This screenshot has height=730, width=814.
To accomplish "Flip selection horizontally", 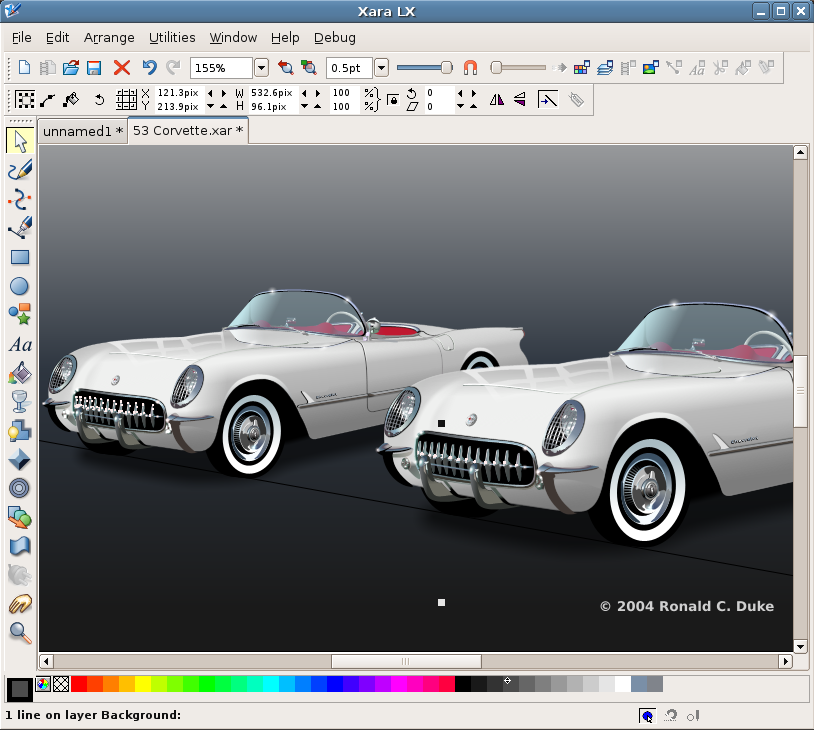I will tap(497, 99).
